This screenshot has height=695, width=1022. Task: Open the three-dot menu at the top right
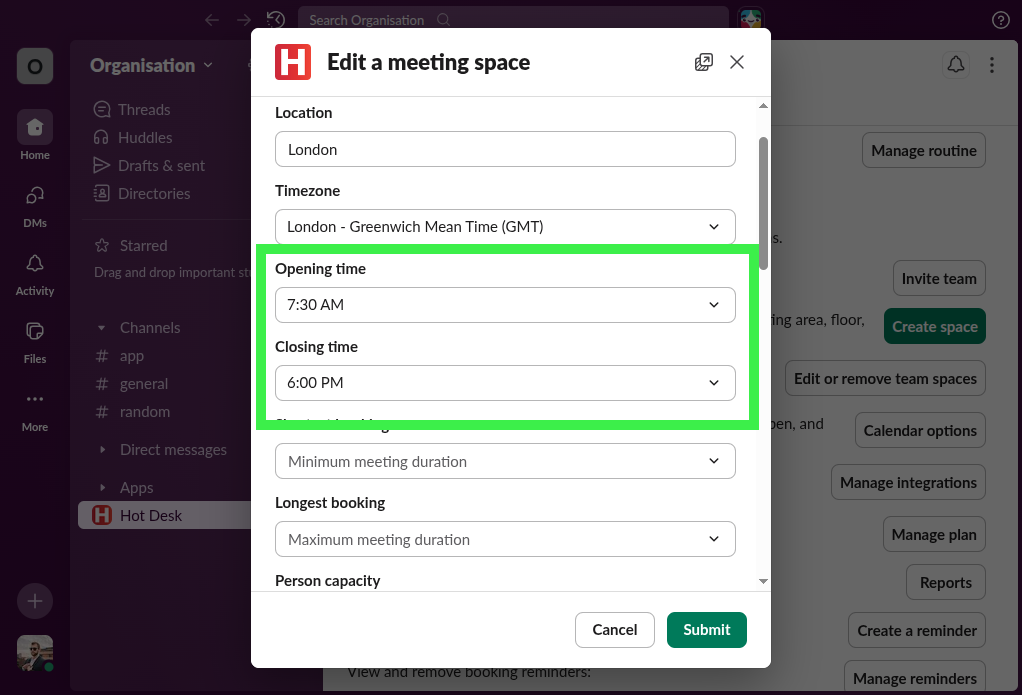pyautogui.click(x=991, y=64)
